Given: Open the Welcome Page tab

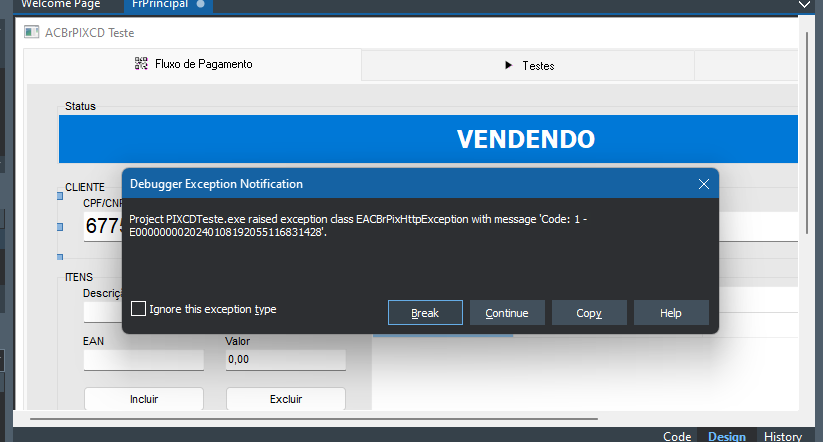Looking at the screenshot, I should pos(61,4).
